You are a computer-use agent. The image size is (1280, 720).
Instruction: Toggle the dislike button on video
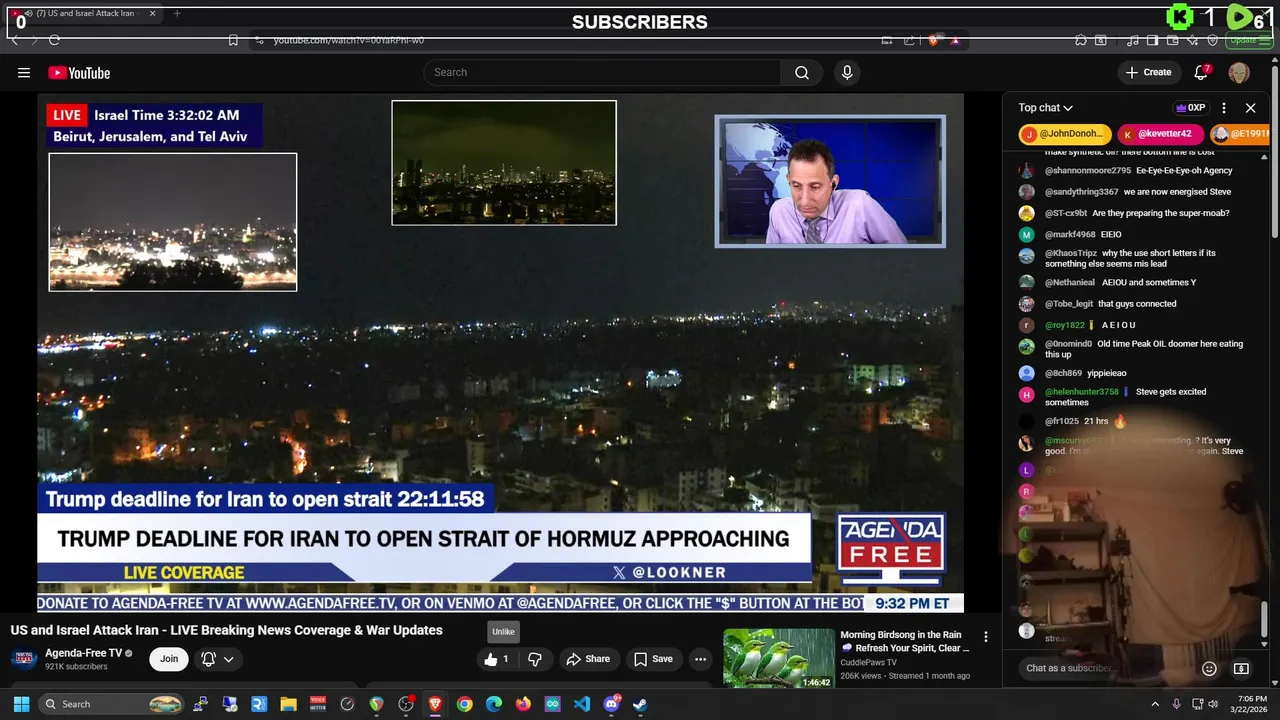(535, 659)
